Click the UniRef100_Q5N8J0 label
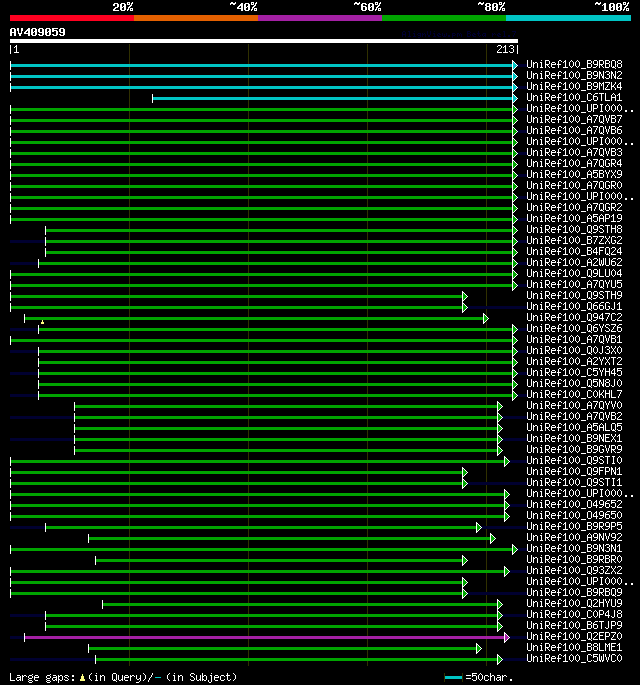640x685 pixels. click(574, 384)
